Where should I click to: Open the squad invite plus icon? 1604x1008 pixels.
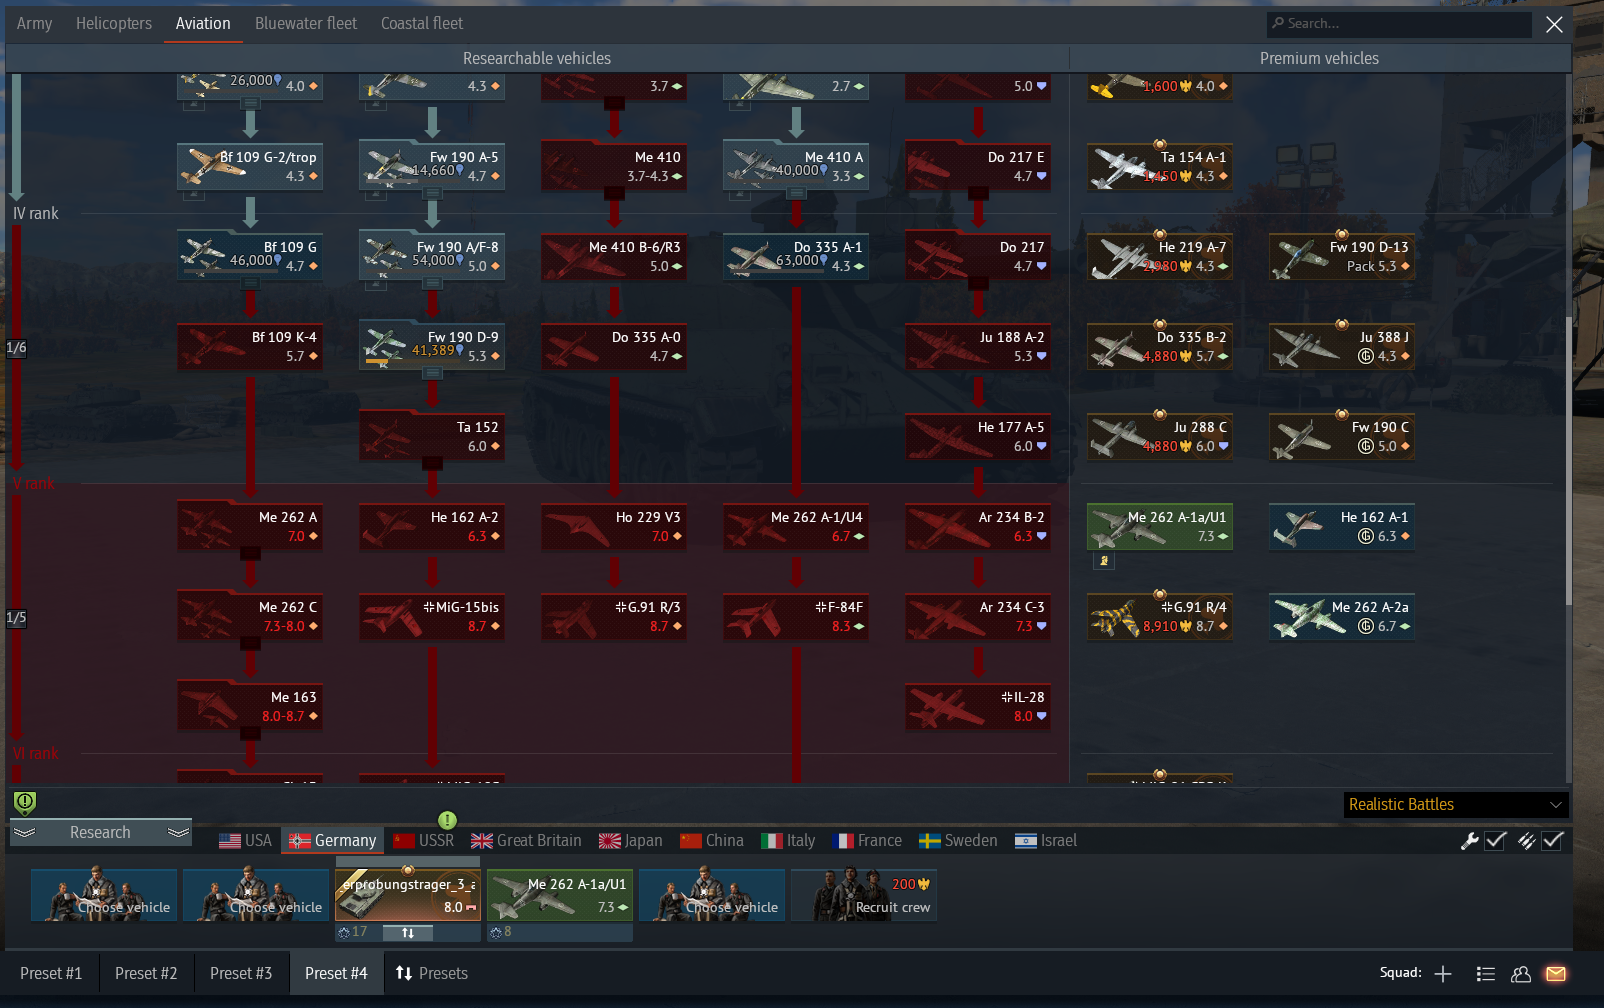pyautogui.click(x=1443, y=974)
